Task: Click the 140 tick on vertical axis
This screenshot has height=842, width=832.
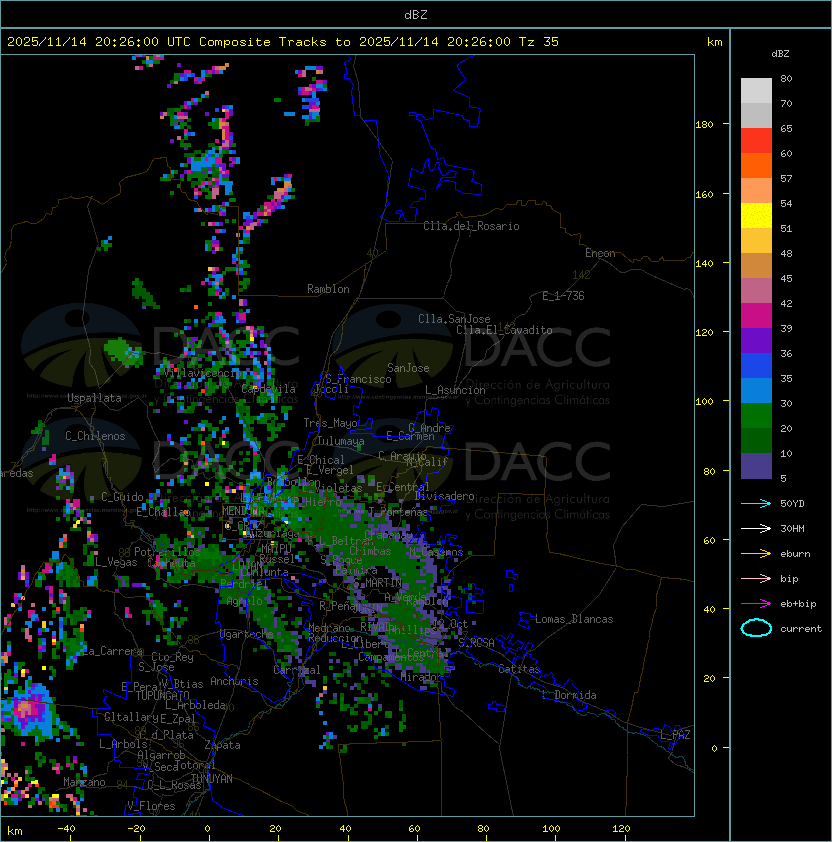Action: click(x=704, y=263)
